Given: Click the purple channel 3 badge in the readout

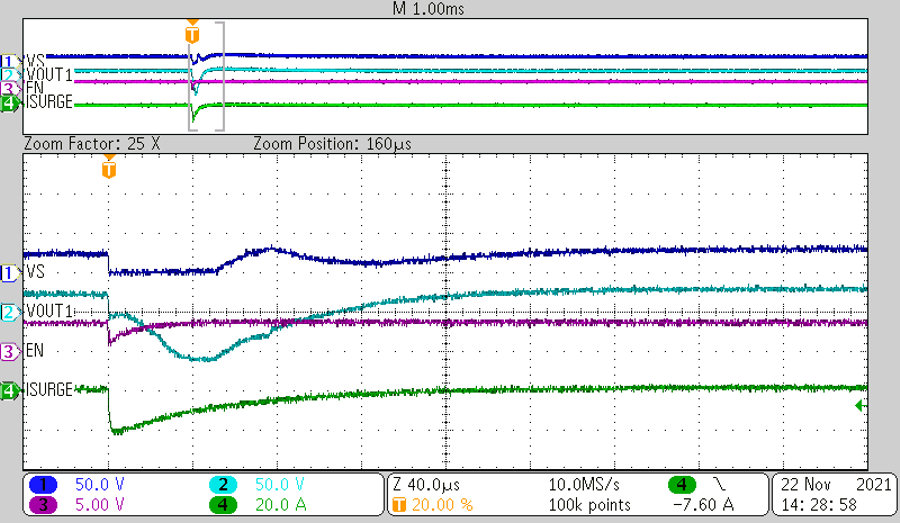Looking at the screenshot, I should (x=43, y=505).
